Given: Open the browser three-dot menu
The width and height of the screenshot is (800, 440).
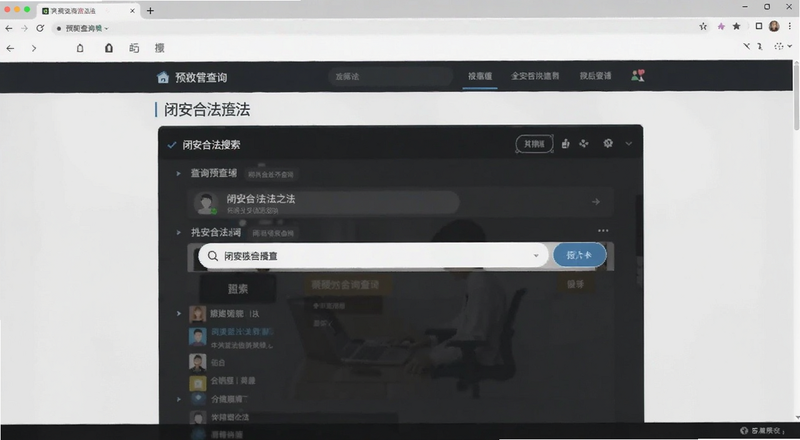Looking at the screenshot, I should pyautogui.click(x=790, y=27).
